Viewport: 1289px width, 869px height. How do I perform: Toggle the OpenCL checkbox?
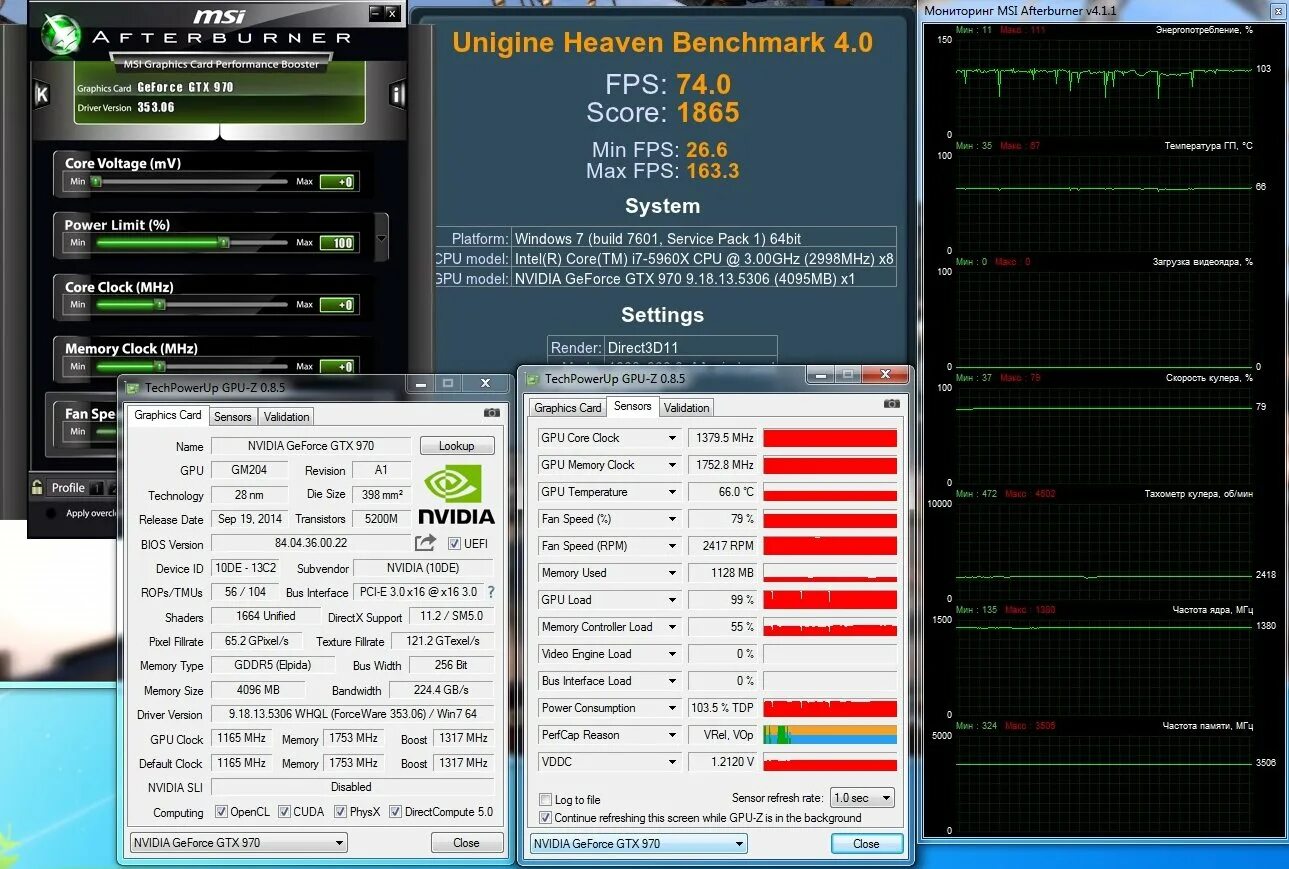(x=219, y=811)
